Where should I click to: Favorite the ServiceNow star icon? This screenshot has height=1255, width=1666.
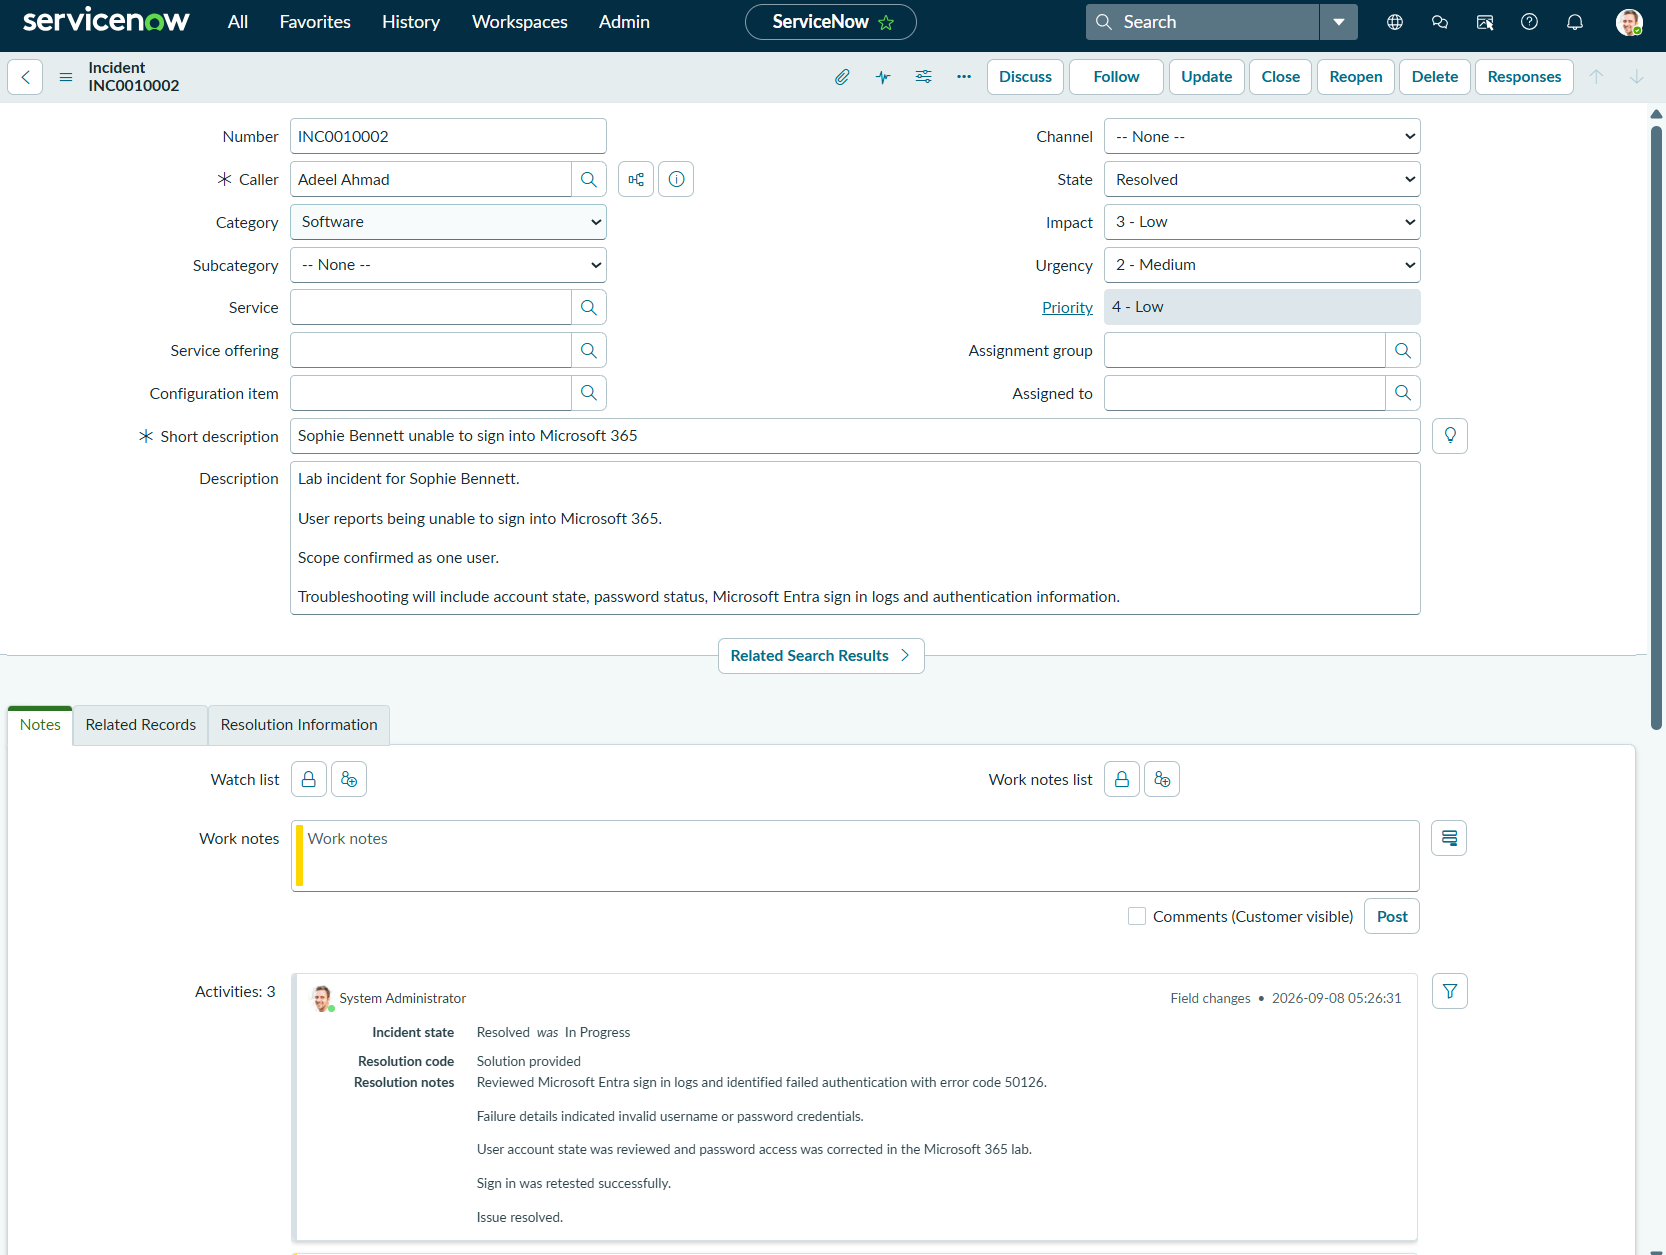tap(886, 22)
